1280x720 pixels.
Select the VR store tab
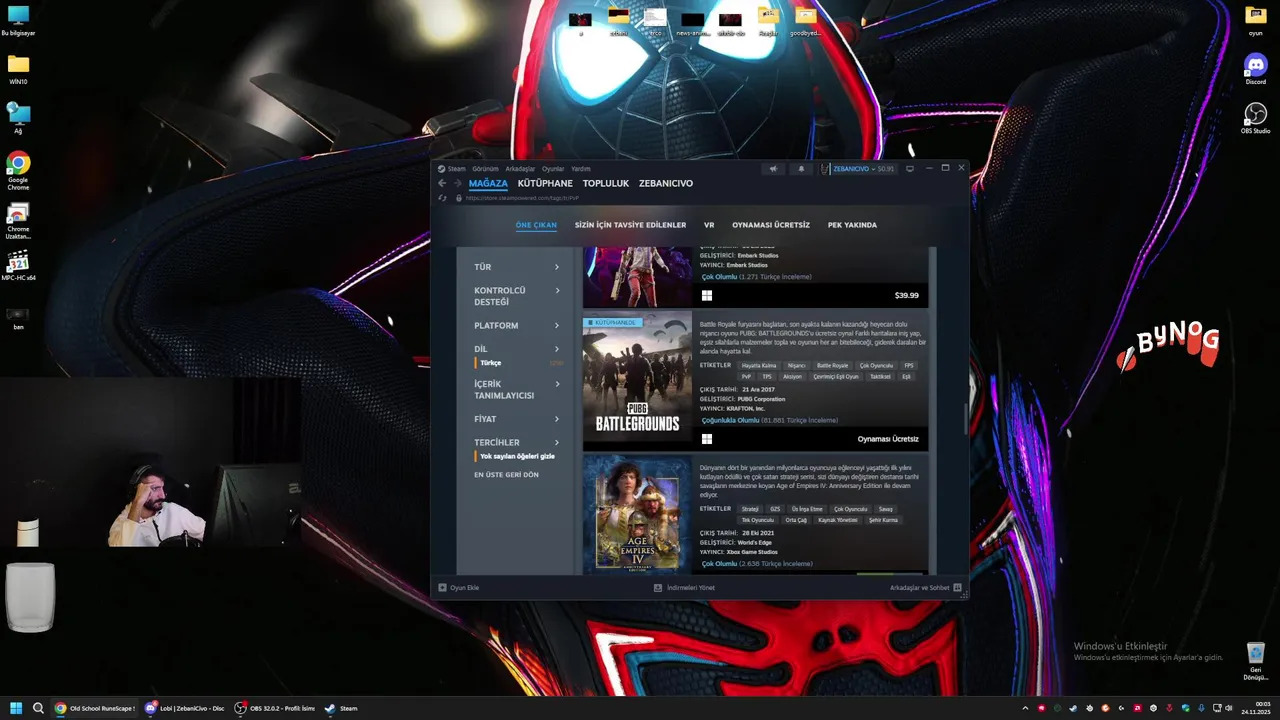(x=709, y=225)
